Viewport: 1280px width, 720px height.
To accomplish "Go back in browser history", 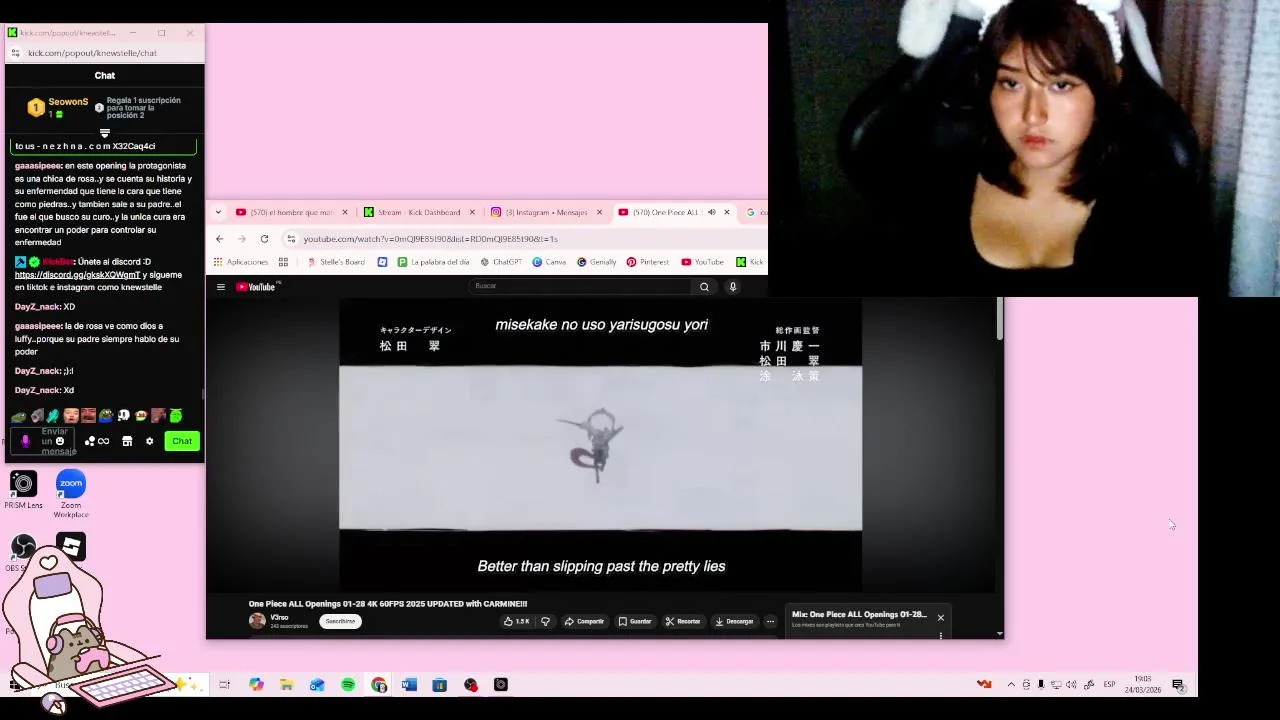I will [220, 239].
